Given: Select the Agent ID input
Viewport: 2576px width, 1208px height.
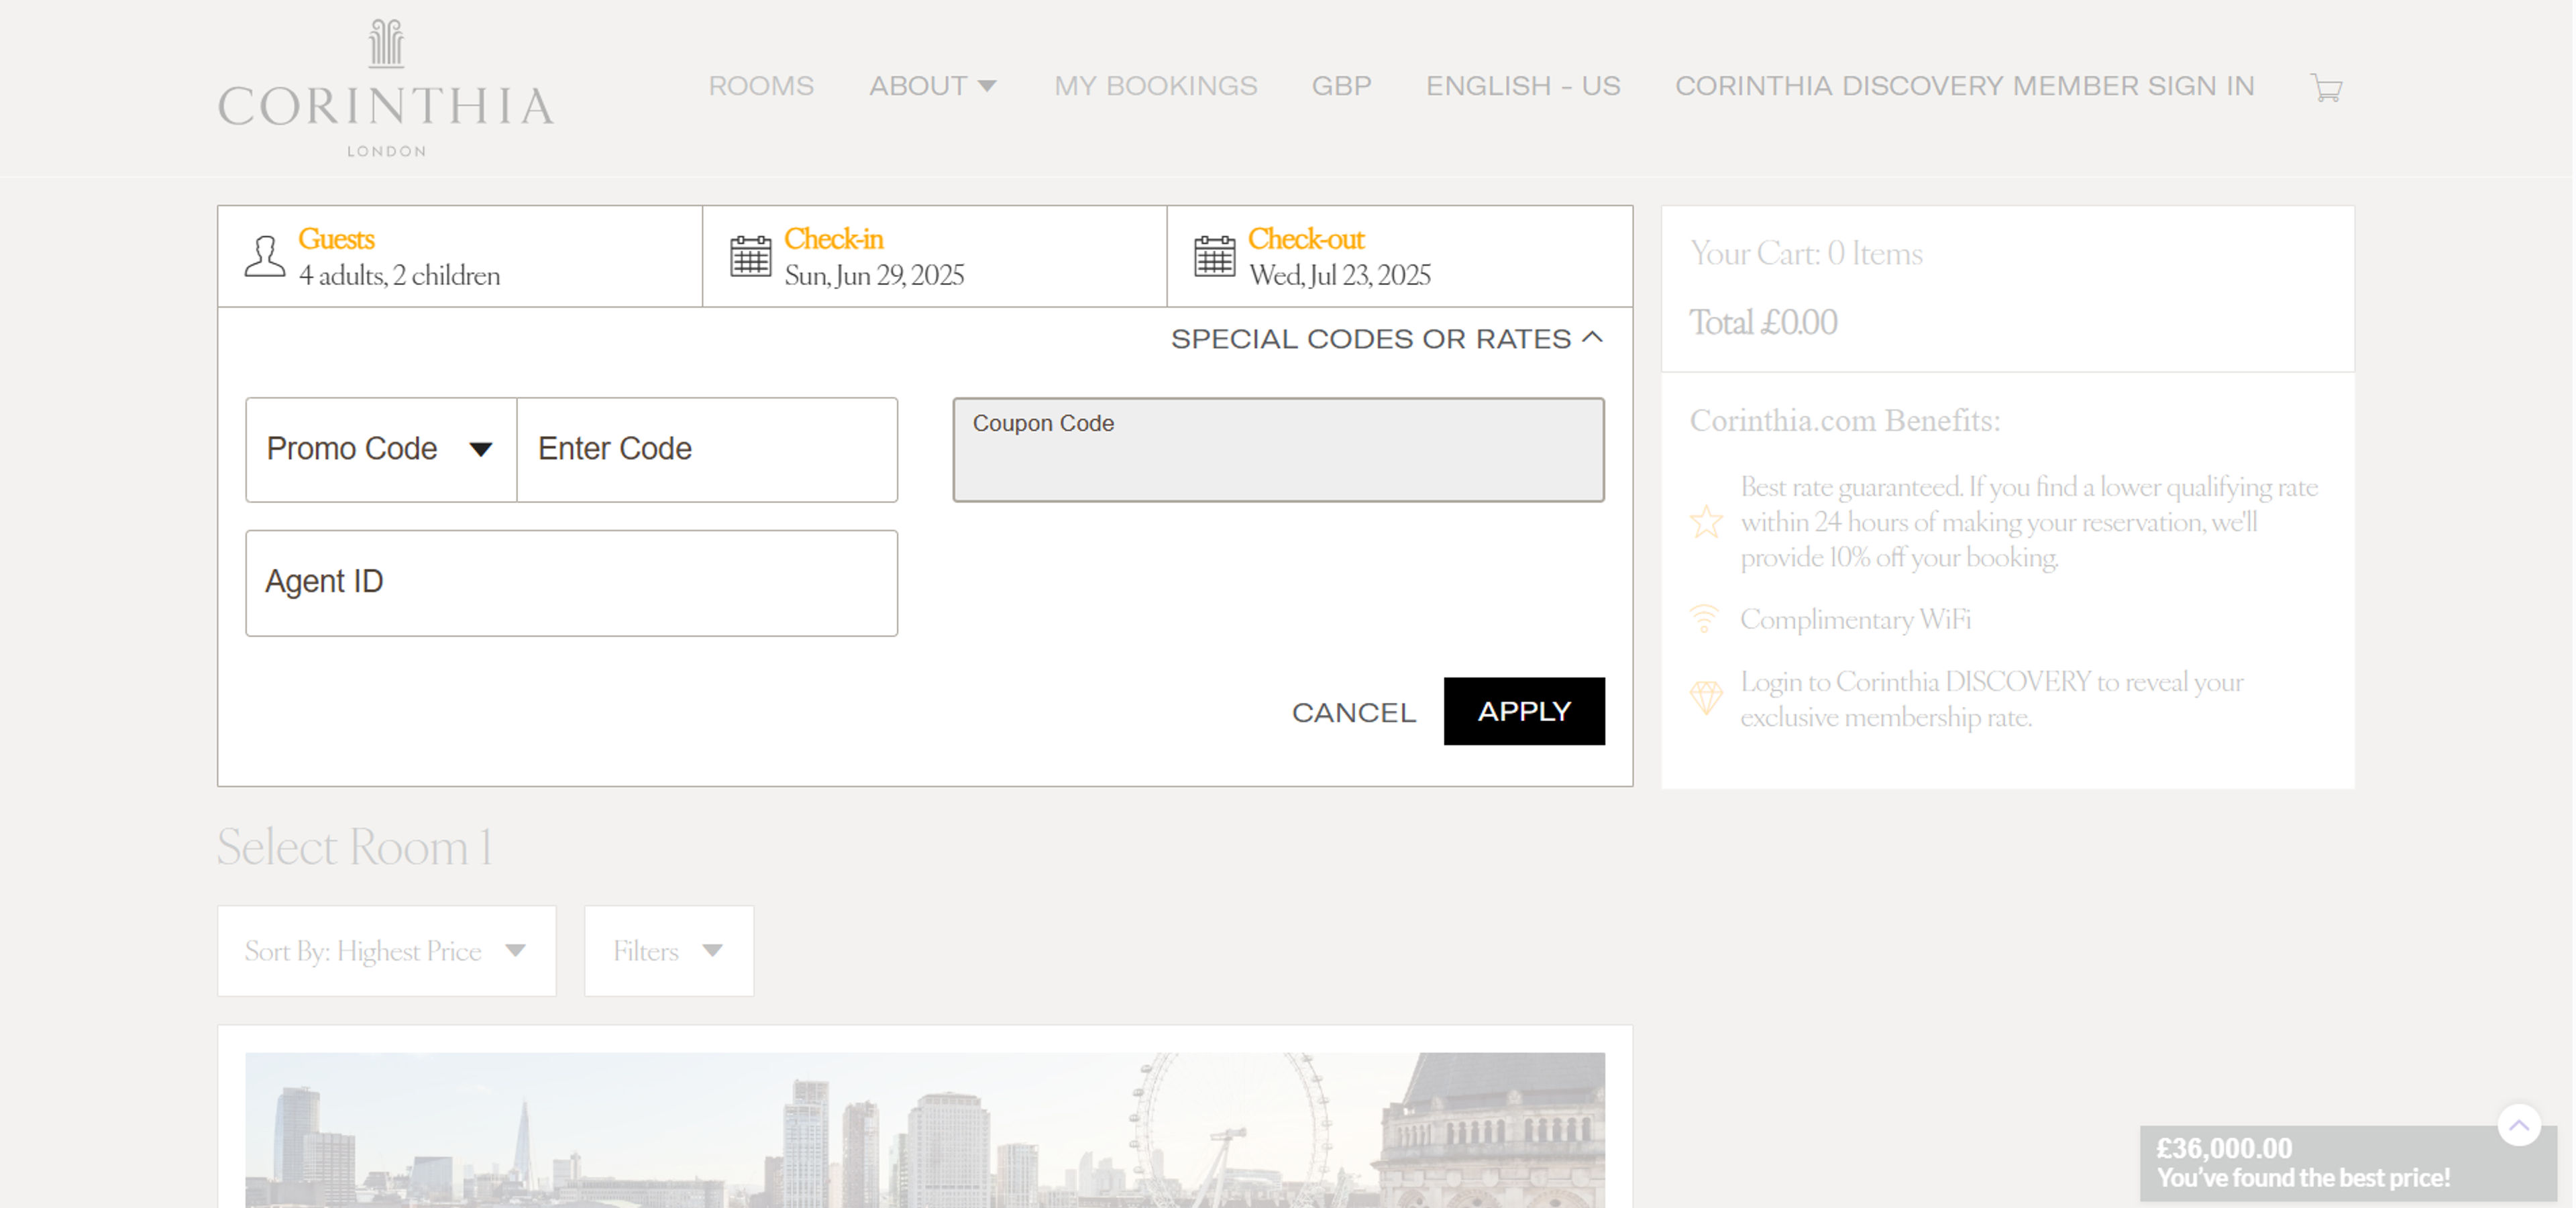Looking at the screenshot, I should [571, 583].
